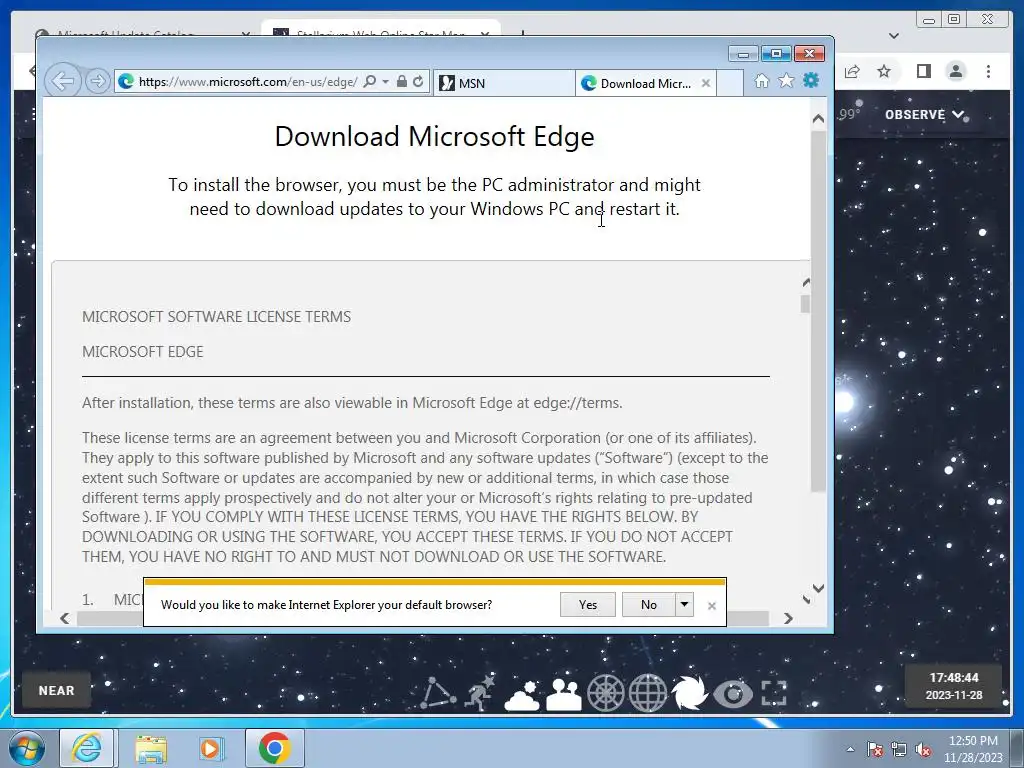Launch Windows Media Player from taskbar
The image size is (1024, 768).
coord(211,748)
